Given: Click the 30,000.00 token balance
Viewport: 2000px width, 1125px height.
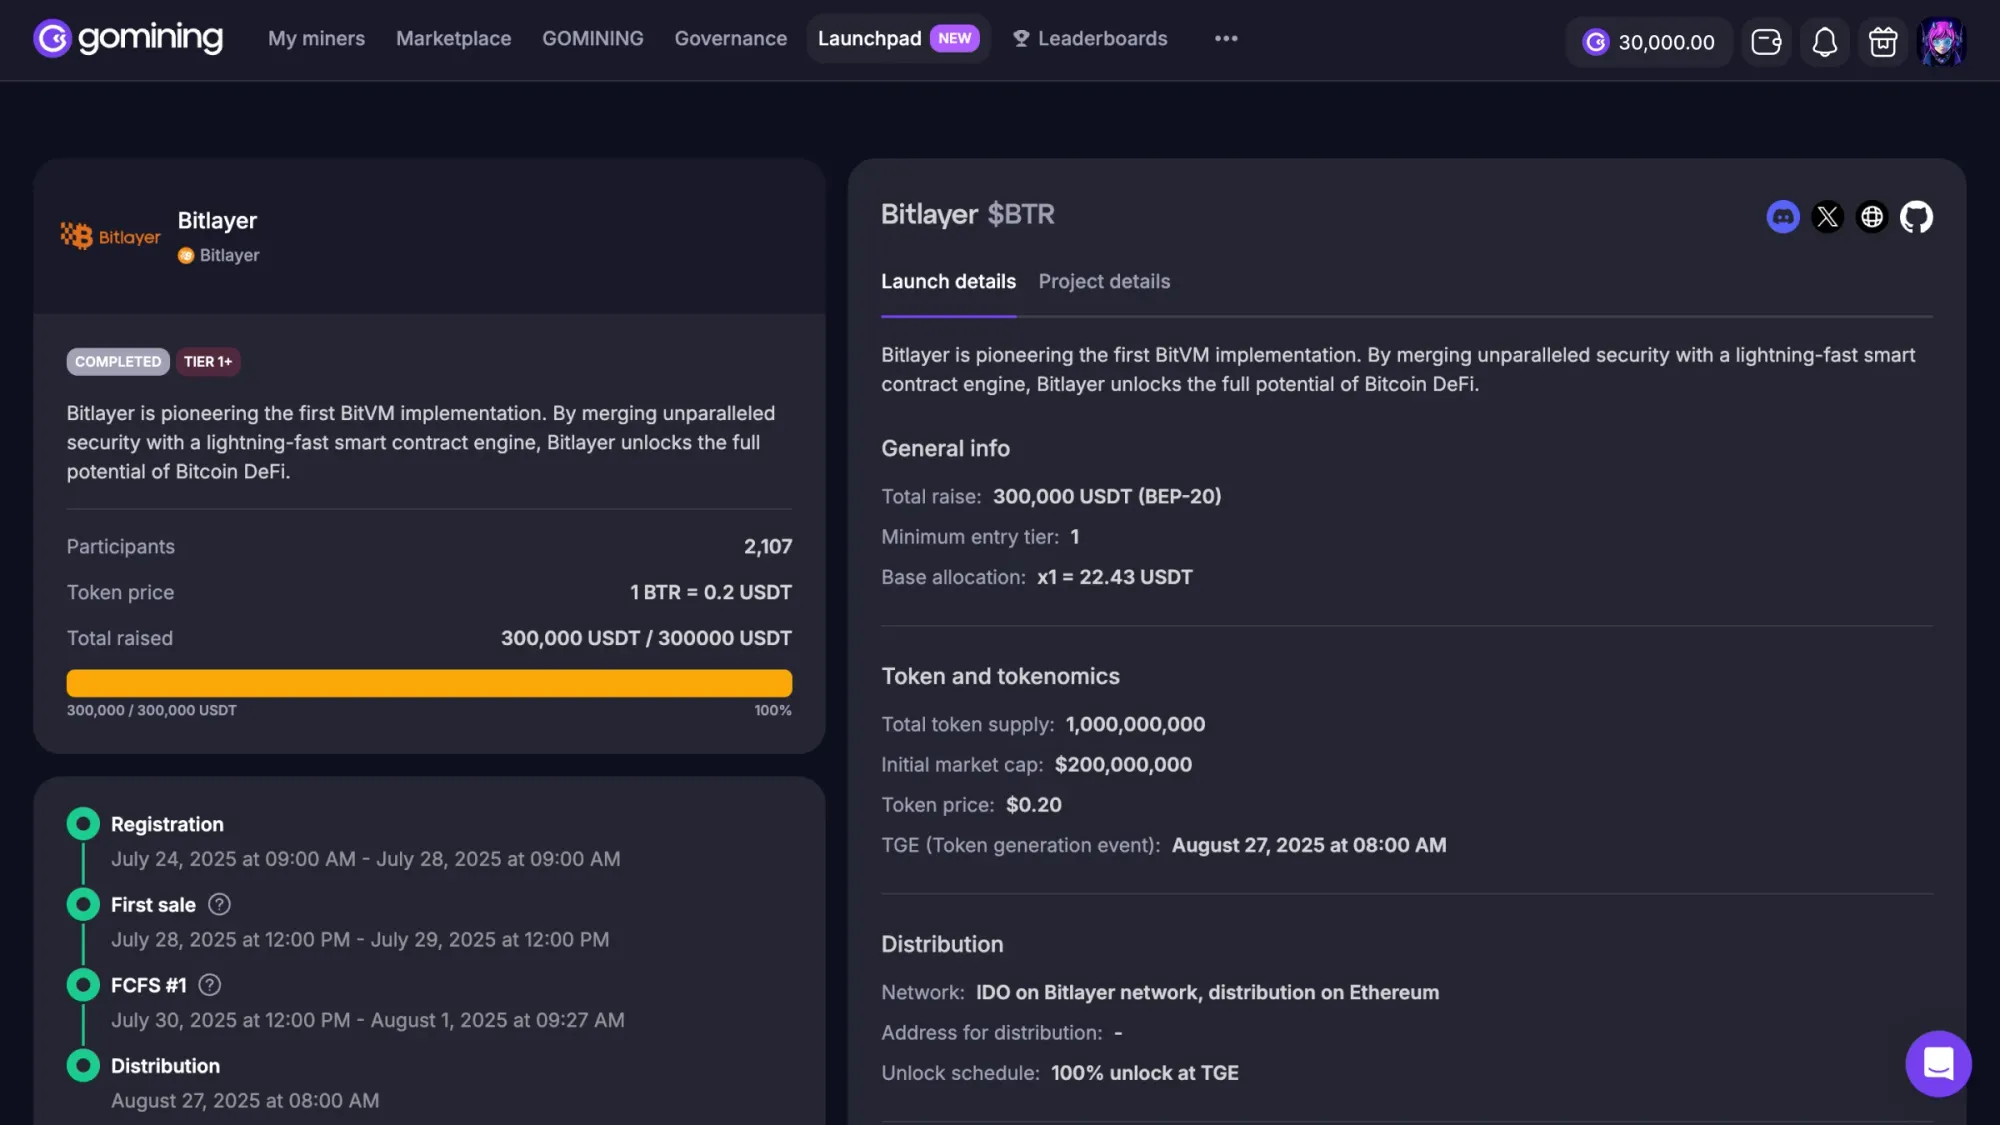Looking at the screenshot, I should pos(1649,42).
